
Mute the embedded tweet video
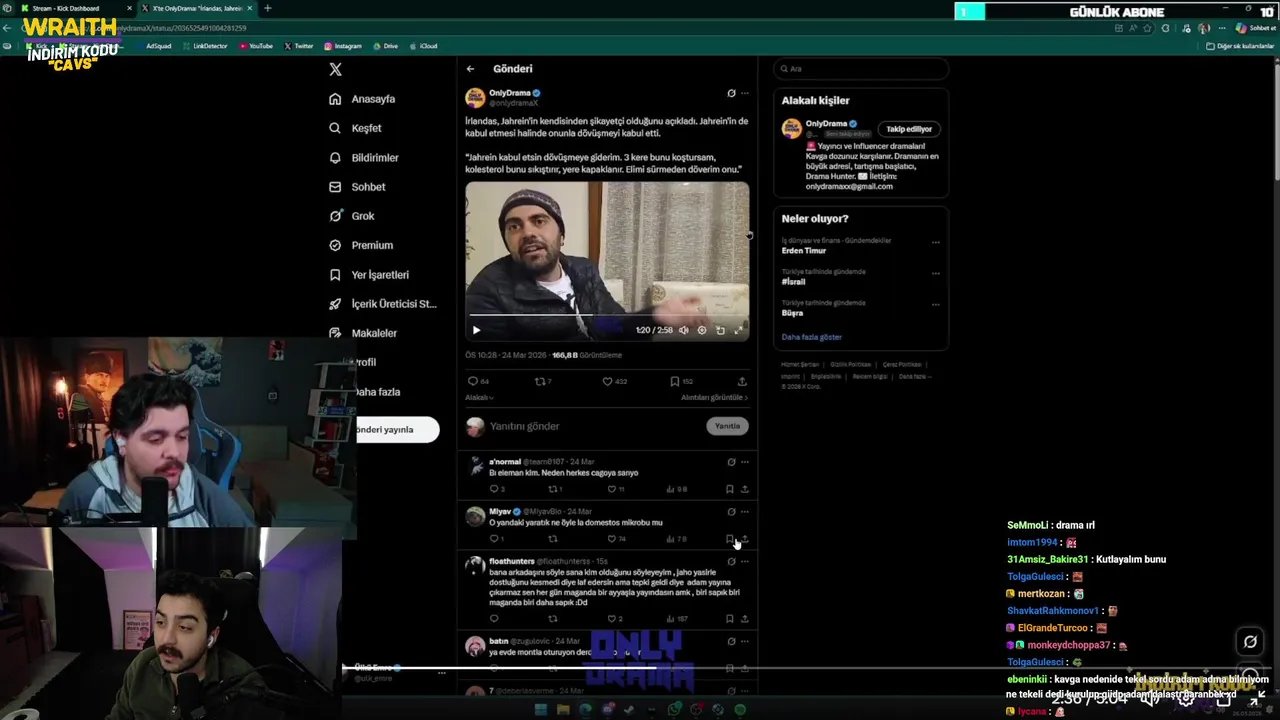click(x=684, y=330)
